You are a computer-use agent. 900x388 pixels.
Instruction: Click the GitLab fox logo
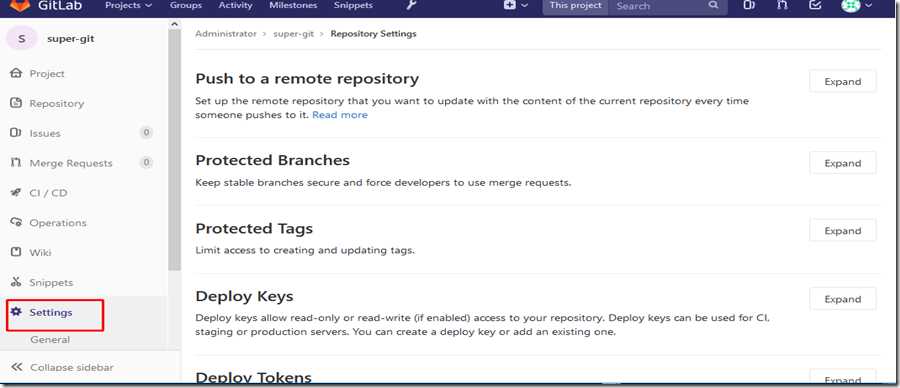20,5
